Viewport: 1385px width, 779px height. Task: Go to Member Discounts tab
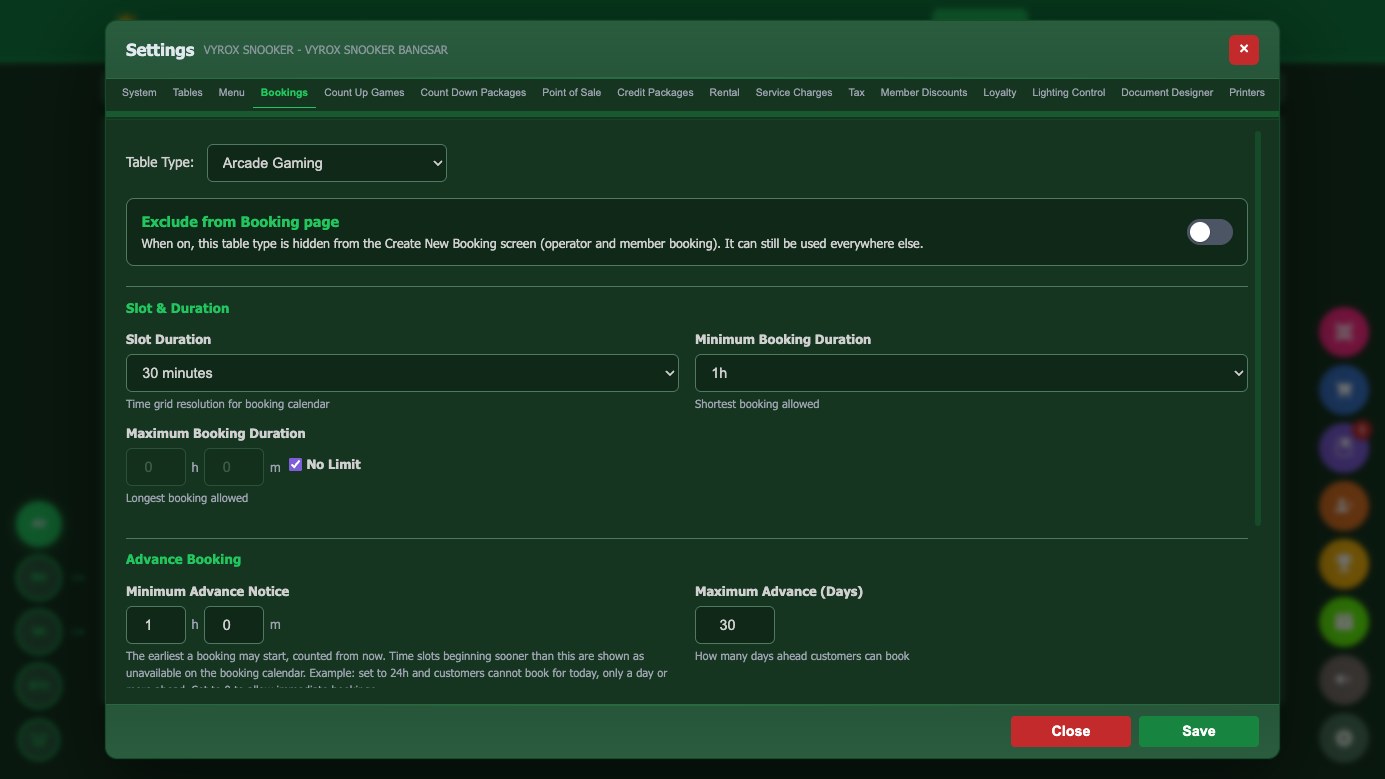coord(923,92)
